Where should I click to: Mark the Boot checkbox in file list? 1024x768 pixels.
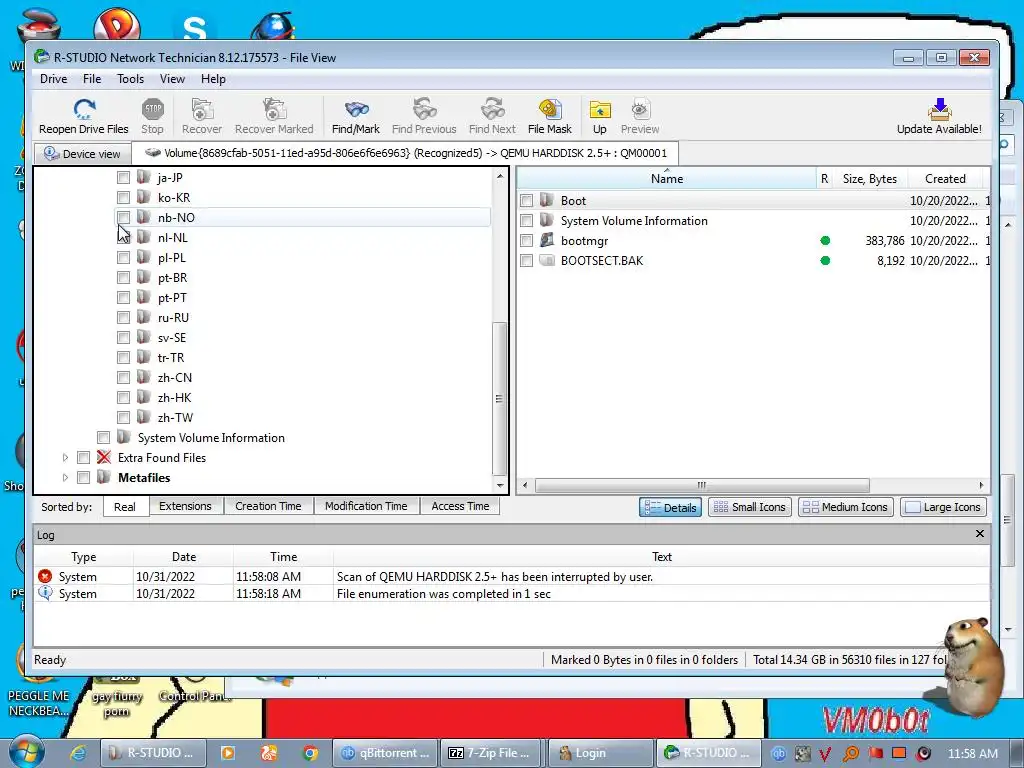click(526, 200)
